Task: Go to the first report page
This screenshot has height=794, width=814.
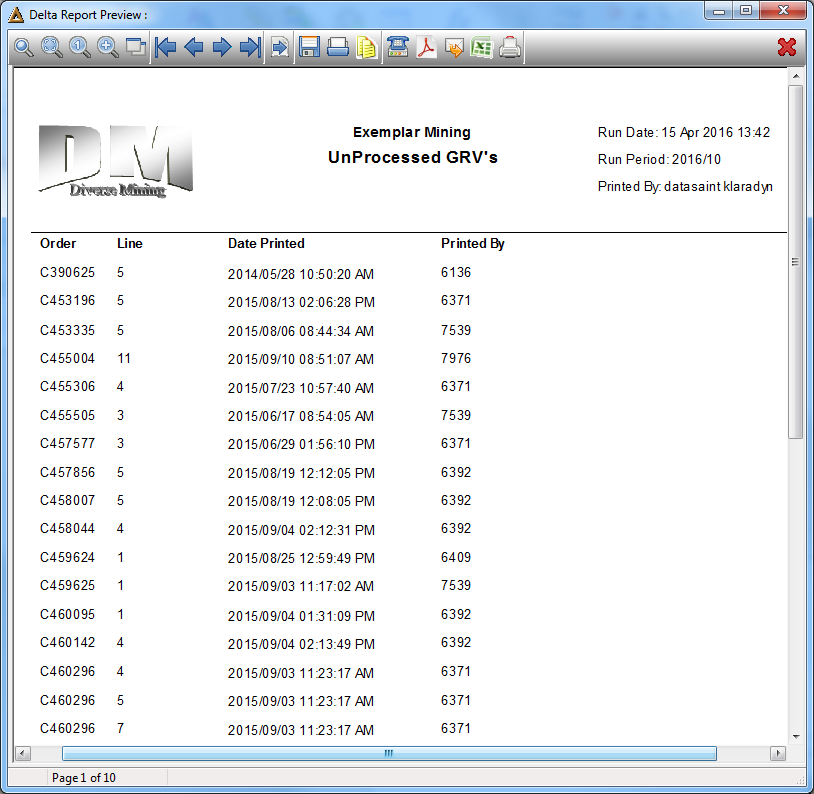Action: (x=166, y=47)
